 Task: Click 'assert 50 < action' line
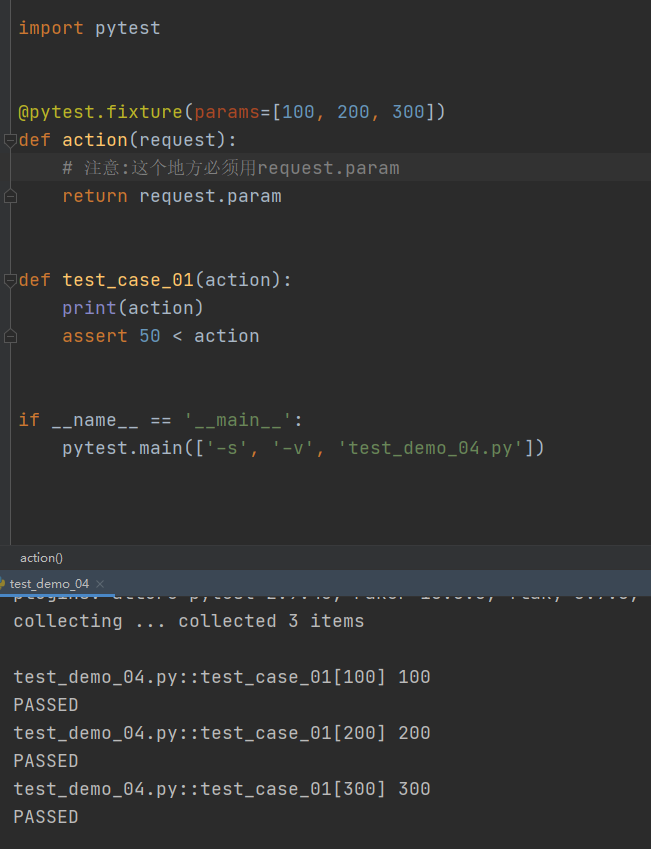160,336
